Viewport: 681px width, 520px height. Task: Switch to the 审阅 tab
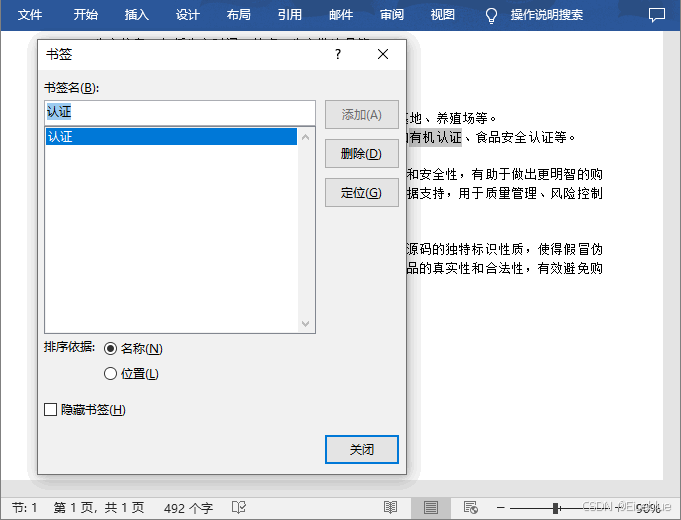tap(392, 15)
